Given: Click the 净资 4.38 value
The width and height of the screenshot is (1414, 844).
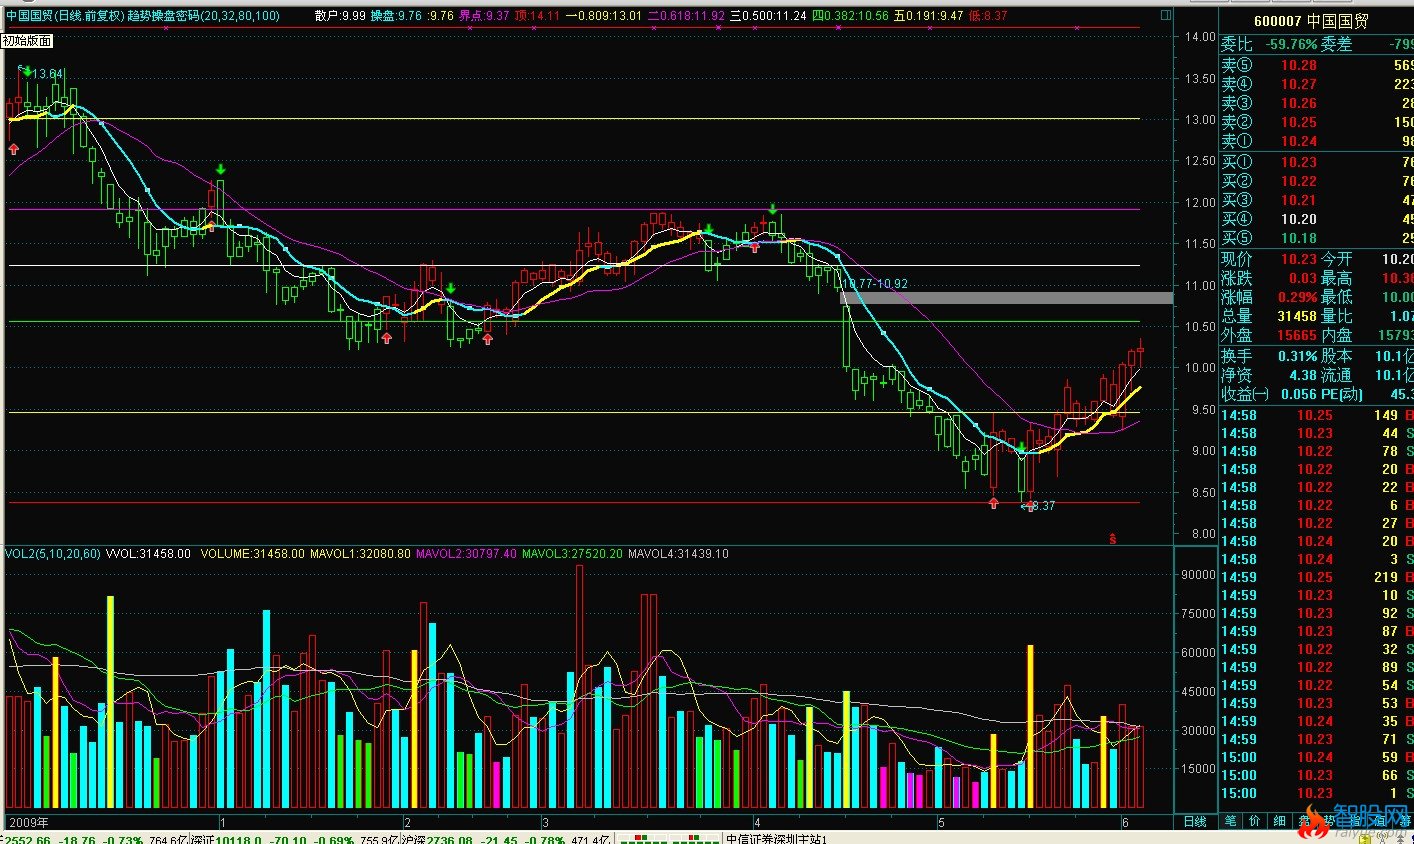Looking at the screenshot, I should 1303,375.
